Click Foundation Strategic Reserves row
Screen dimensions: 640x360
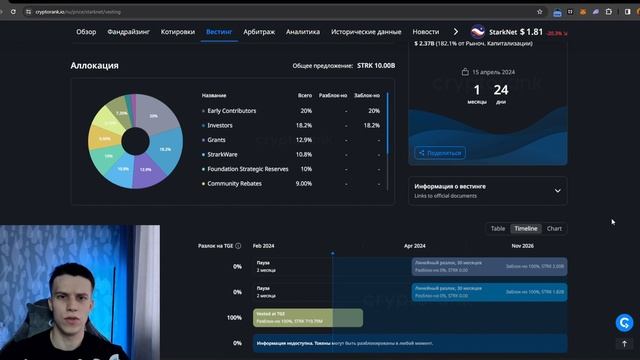291,169
